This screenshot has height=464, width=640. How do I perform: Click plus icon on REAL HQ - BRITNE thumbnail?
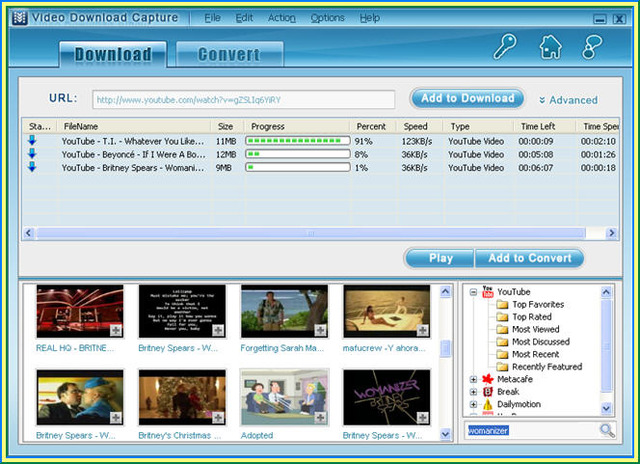(x=116, y=330)
